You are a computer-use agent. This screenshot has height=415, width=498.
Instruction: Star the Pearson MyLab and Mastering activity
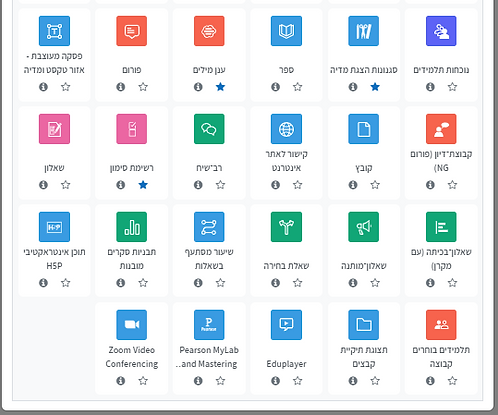pos(220,381)
